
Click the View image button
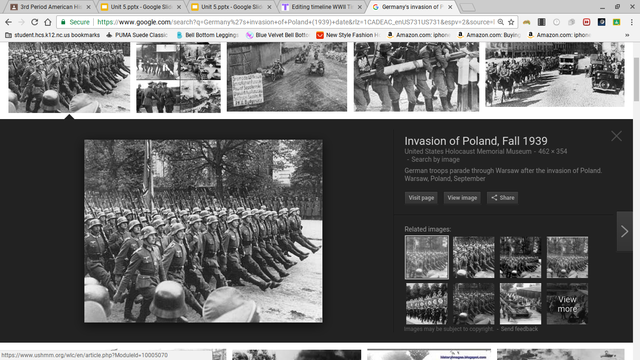point(462,198)
